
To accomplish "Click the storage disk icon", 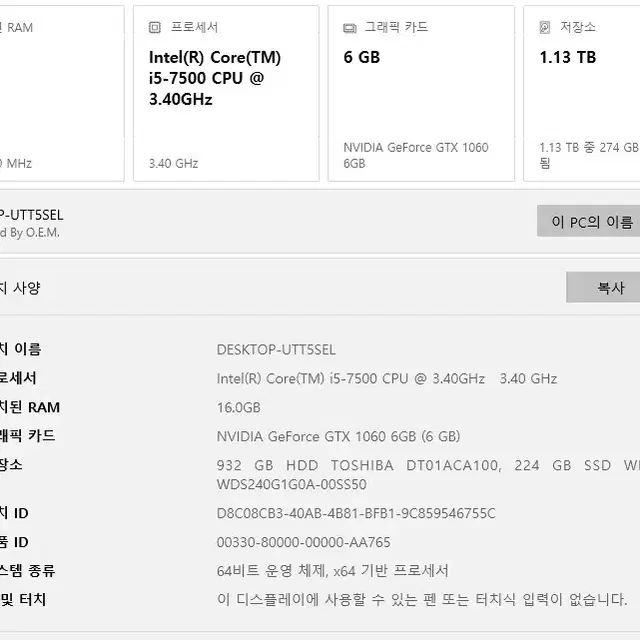I will coord(545,28).
